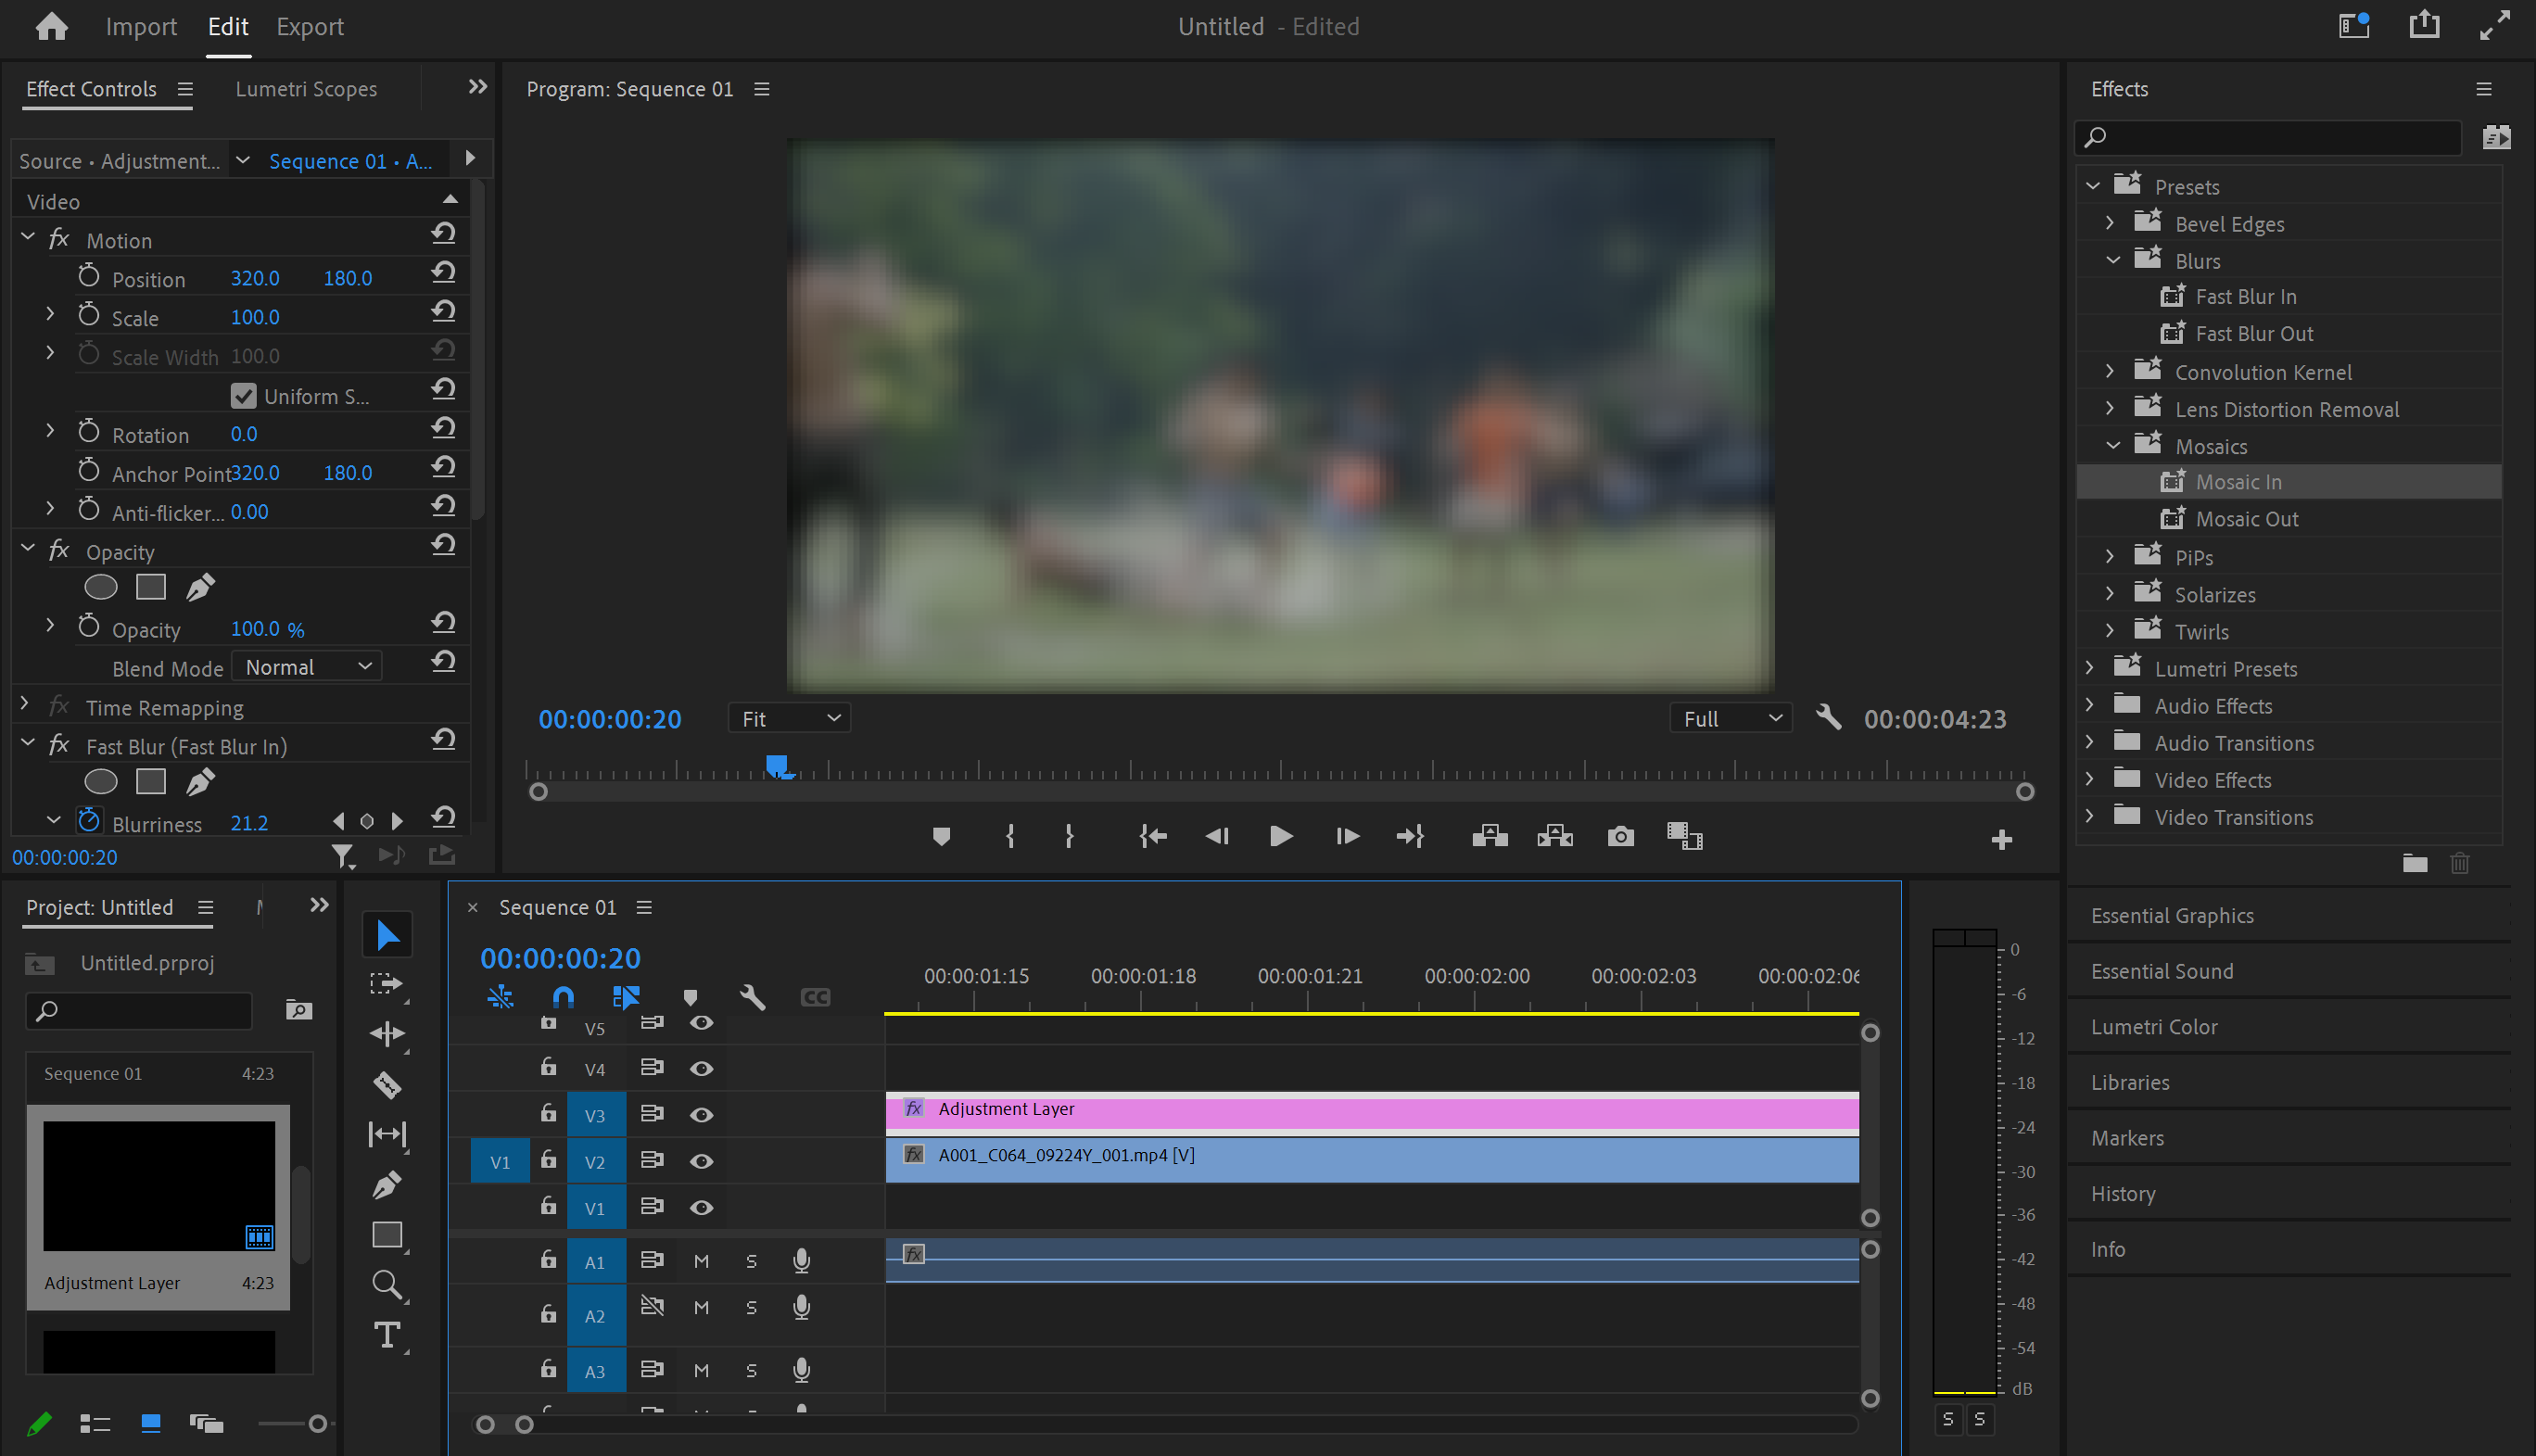2536x1456 pixels.
Task: Open the Essential Graphics panel
Action: [x=2172, y=915]
